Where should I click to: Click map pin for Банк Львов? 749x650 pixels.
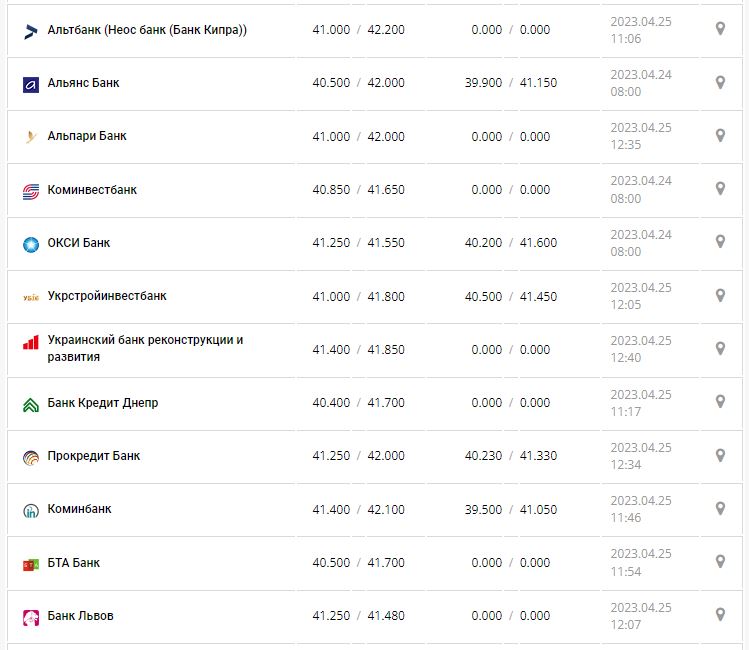coord(720,615)
